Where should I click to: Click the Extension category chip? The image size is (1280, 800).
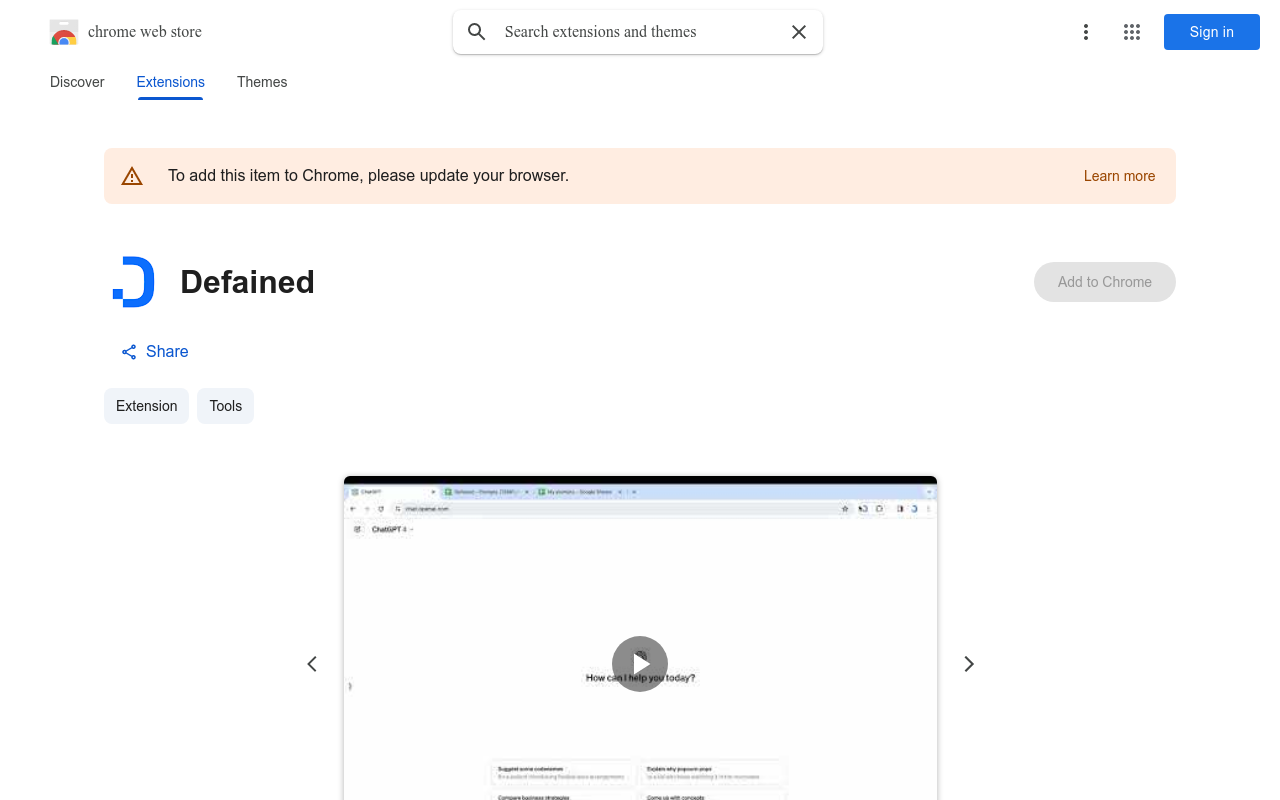pyautogui.click(x=146, y=406)
